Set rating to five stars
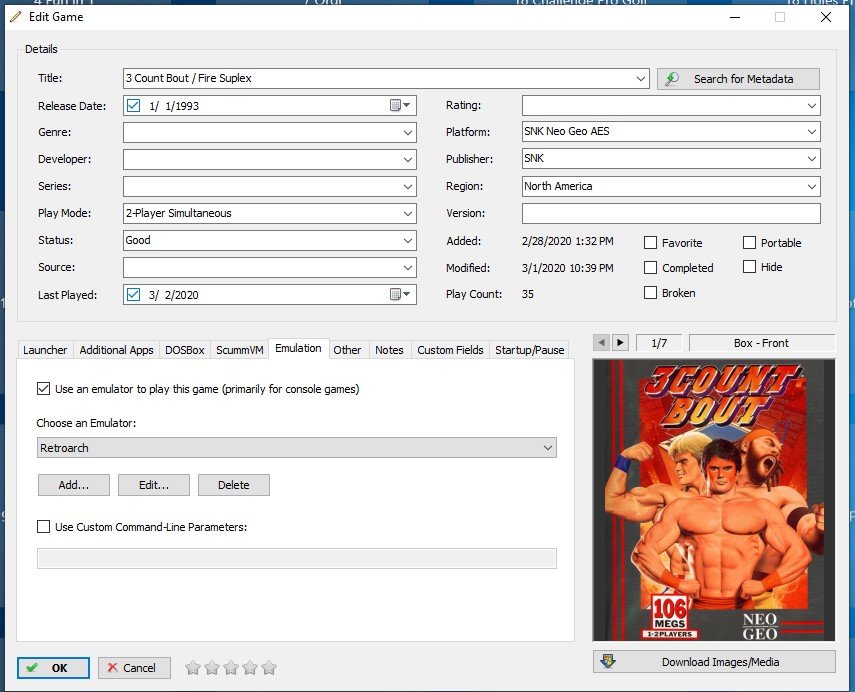855x692 pixels. pyautogui.click(x=269, y=667)
